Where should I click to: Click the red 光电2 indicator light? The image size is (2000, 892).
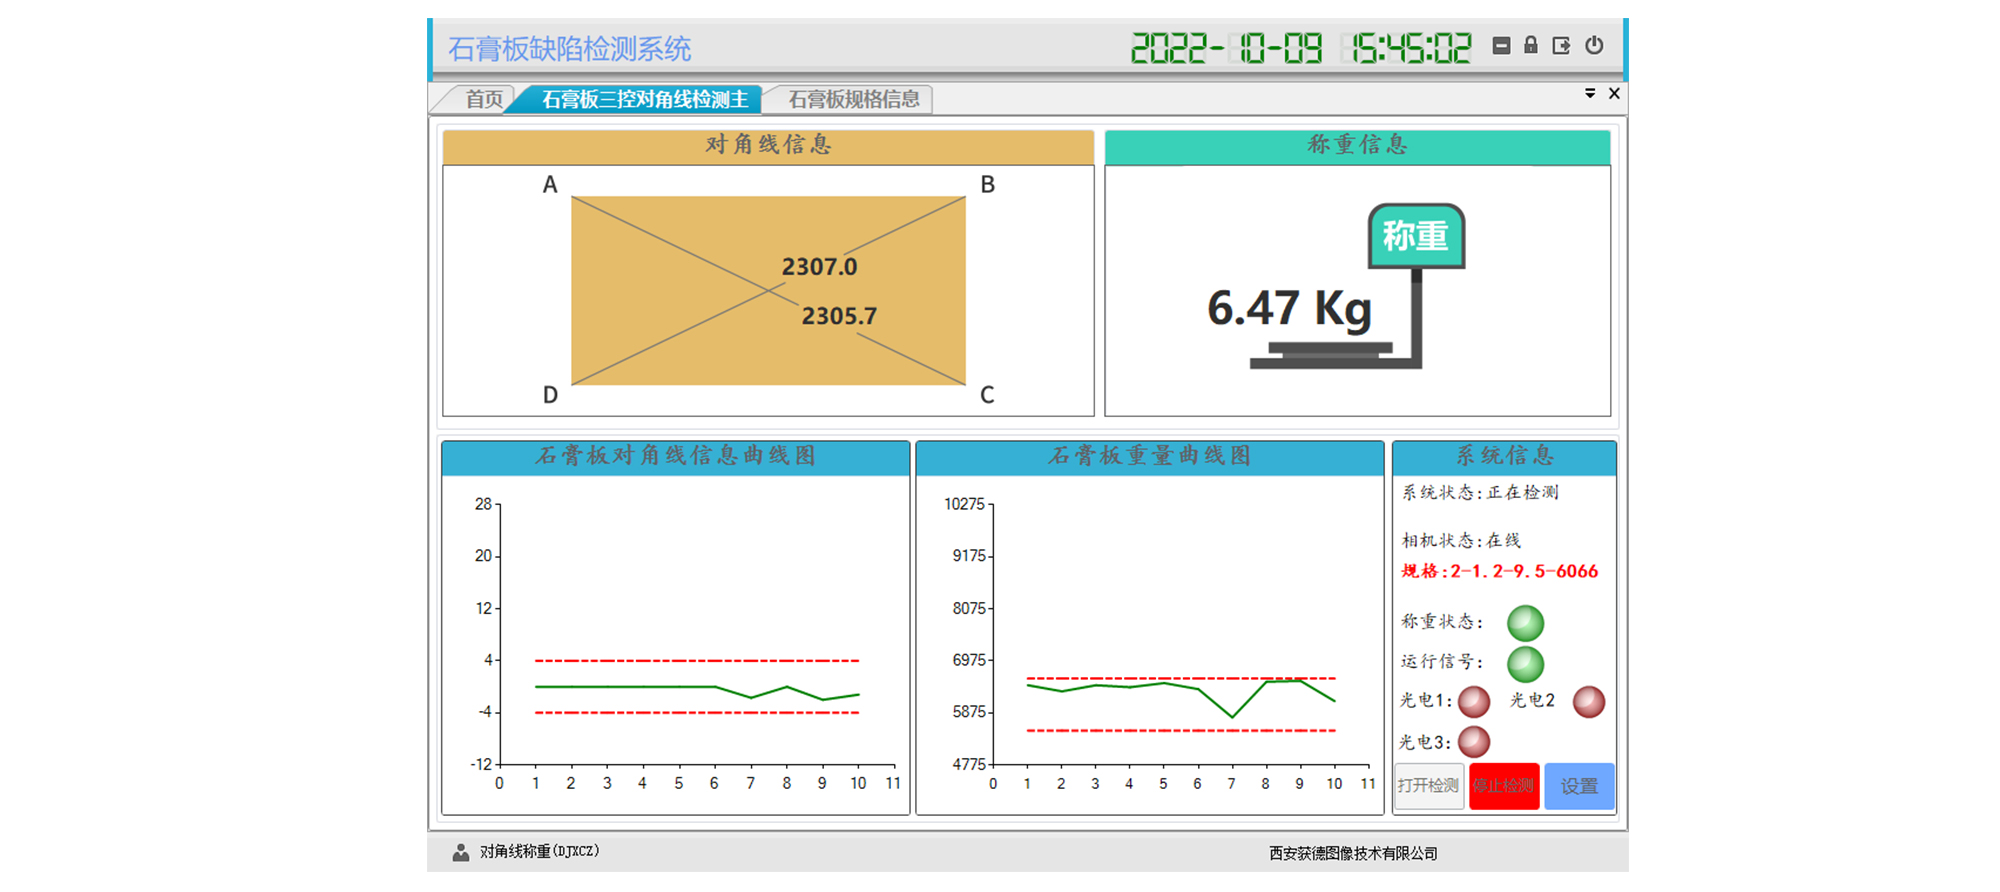[1588, 702]
